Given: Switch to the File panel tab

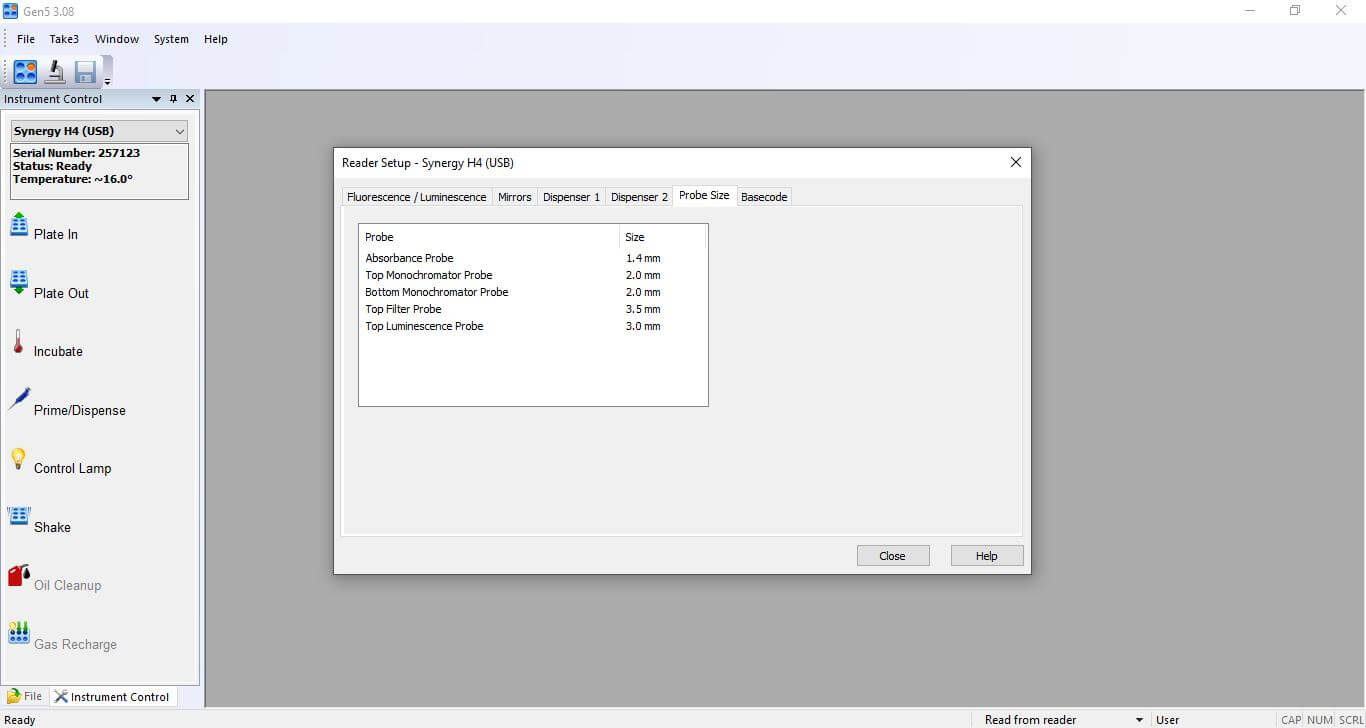Looking at the screenshot, I should pyautogui.click(x=25, y=696).
